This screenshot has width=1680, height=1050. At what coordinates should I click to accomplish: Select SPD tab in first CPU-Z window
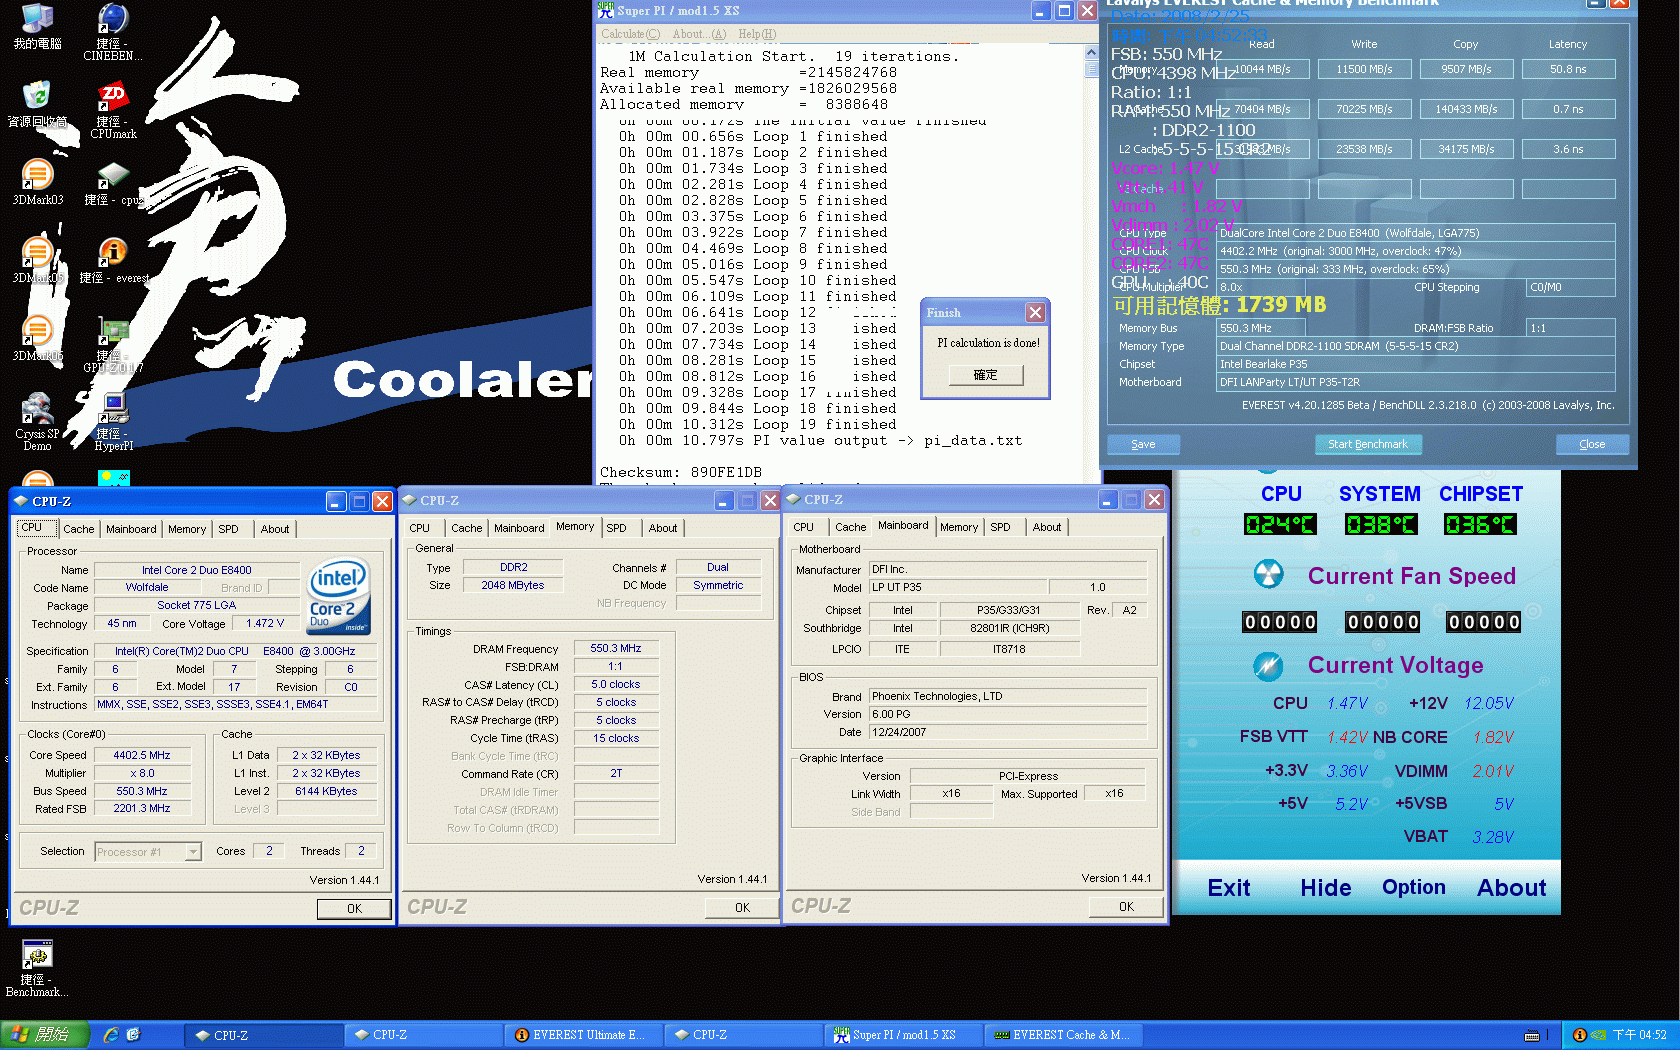[x=229, y=529]
